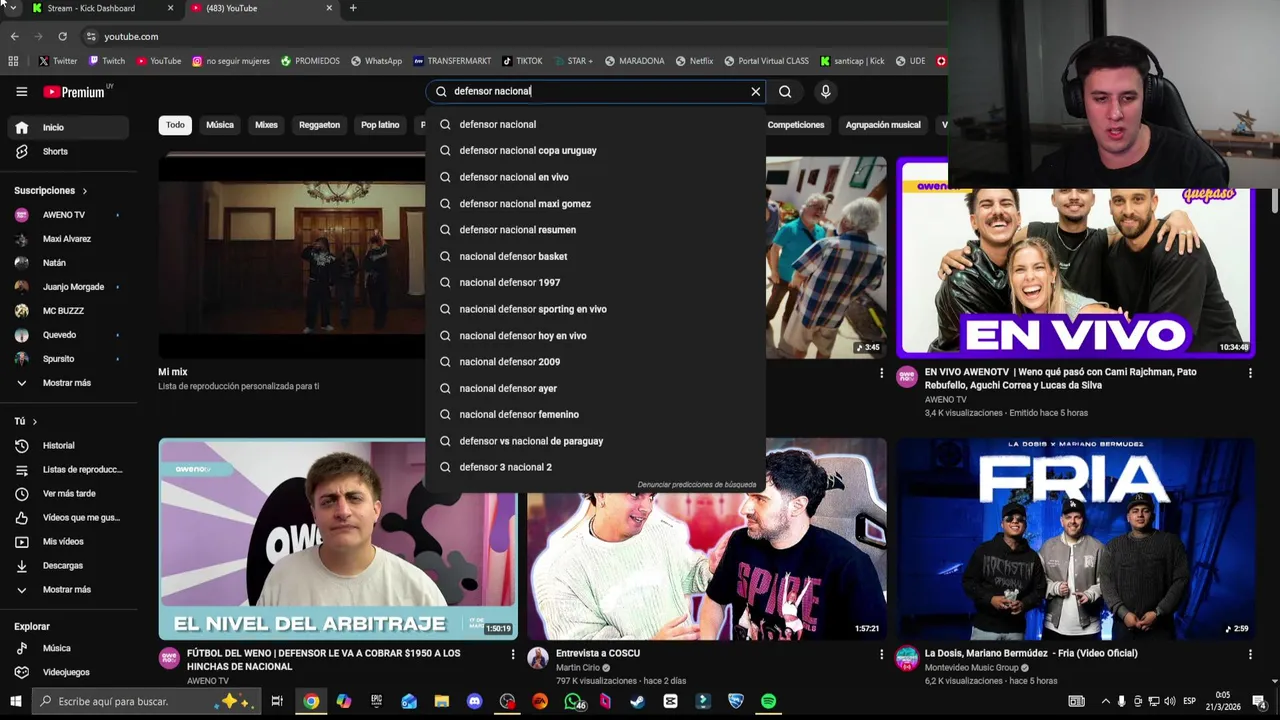Open Videojuegos under Explorar
Viewport: 1280px width, 720px height.
66,672
